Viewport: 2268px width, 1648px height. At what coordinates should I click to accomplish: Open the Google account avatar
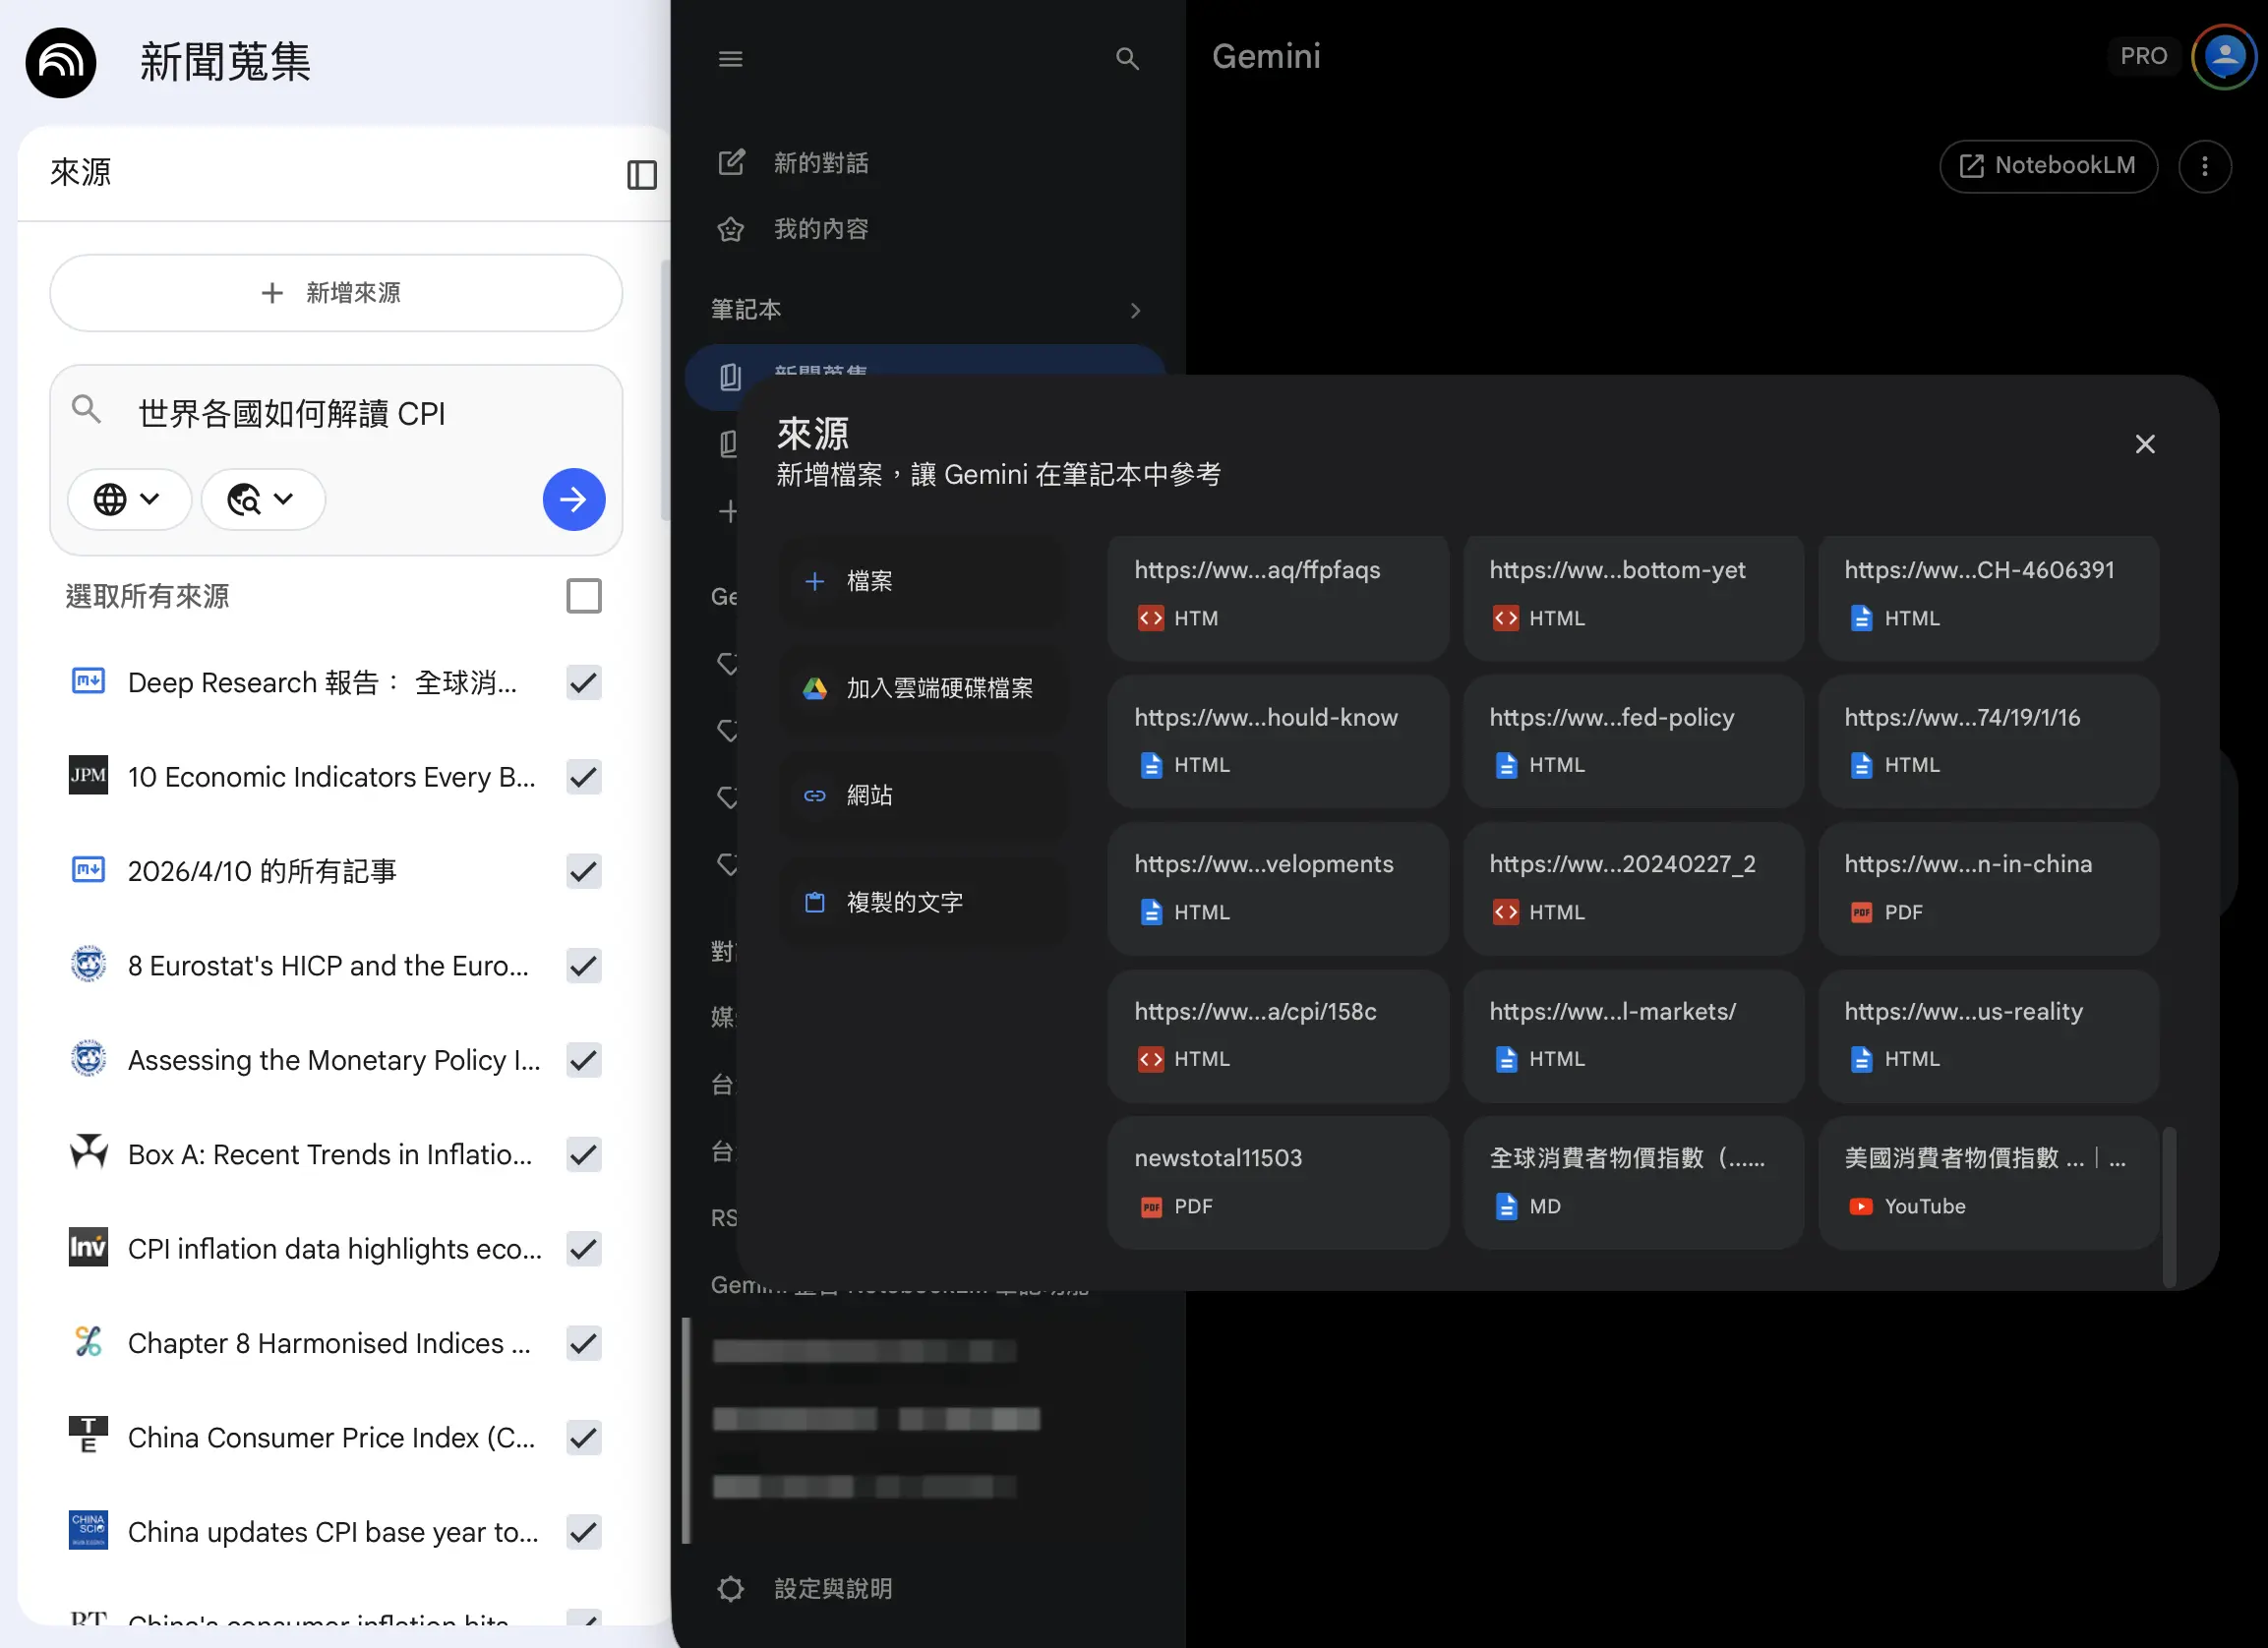pos(2225,57)
